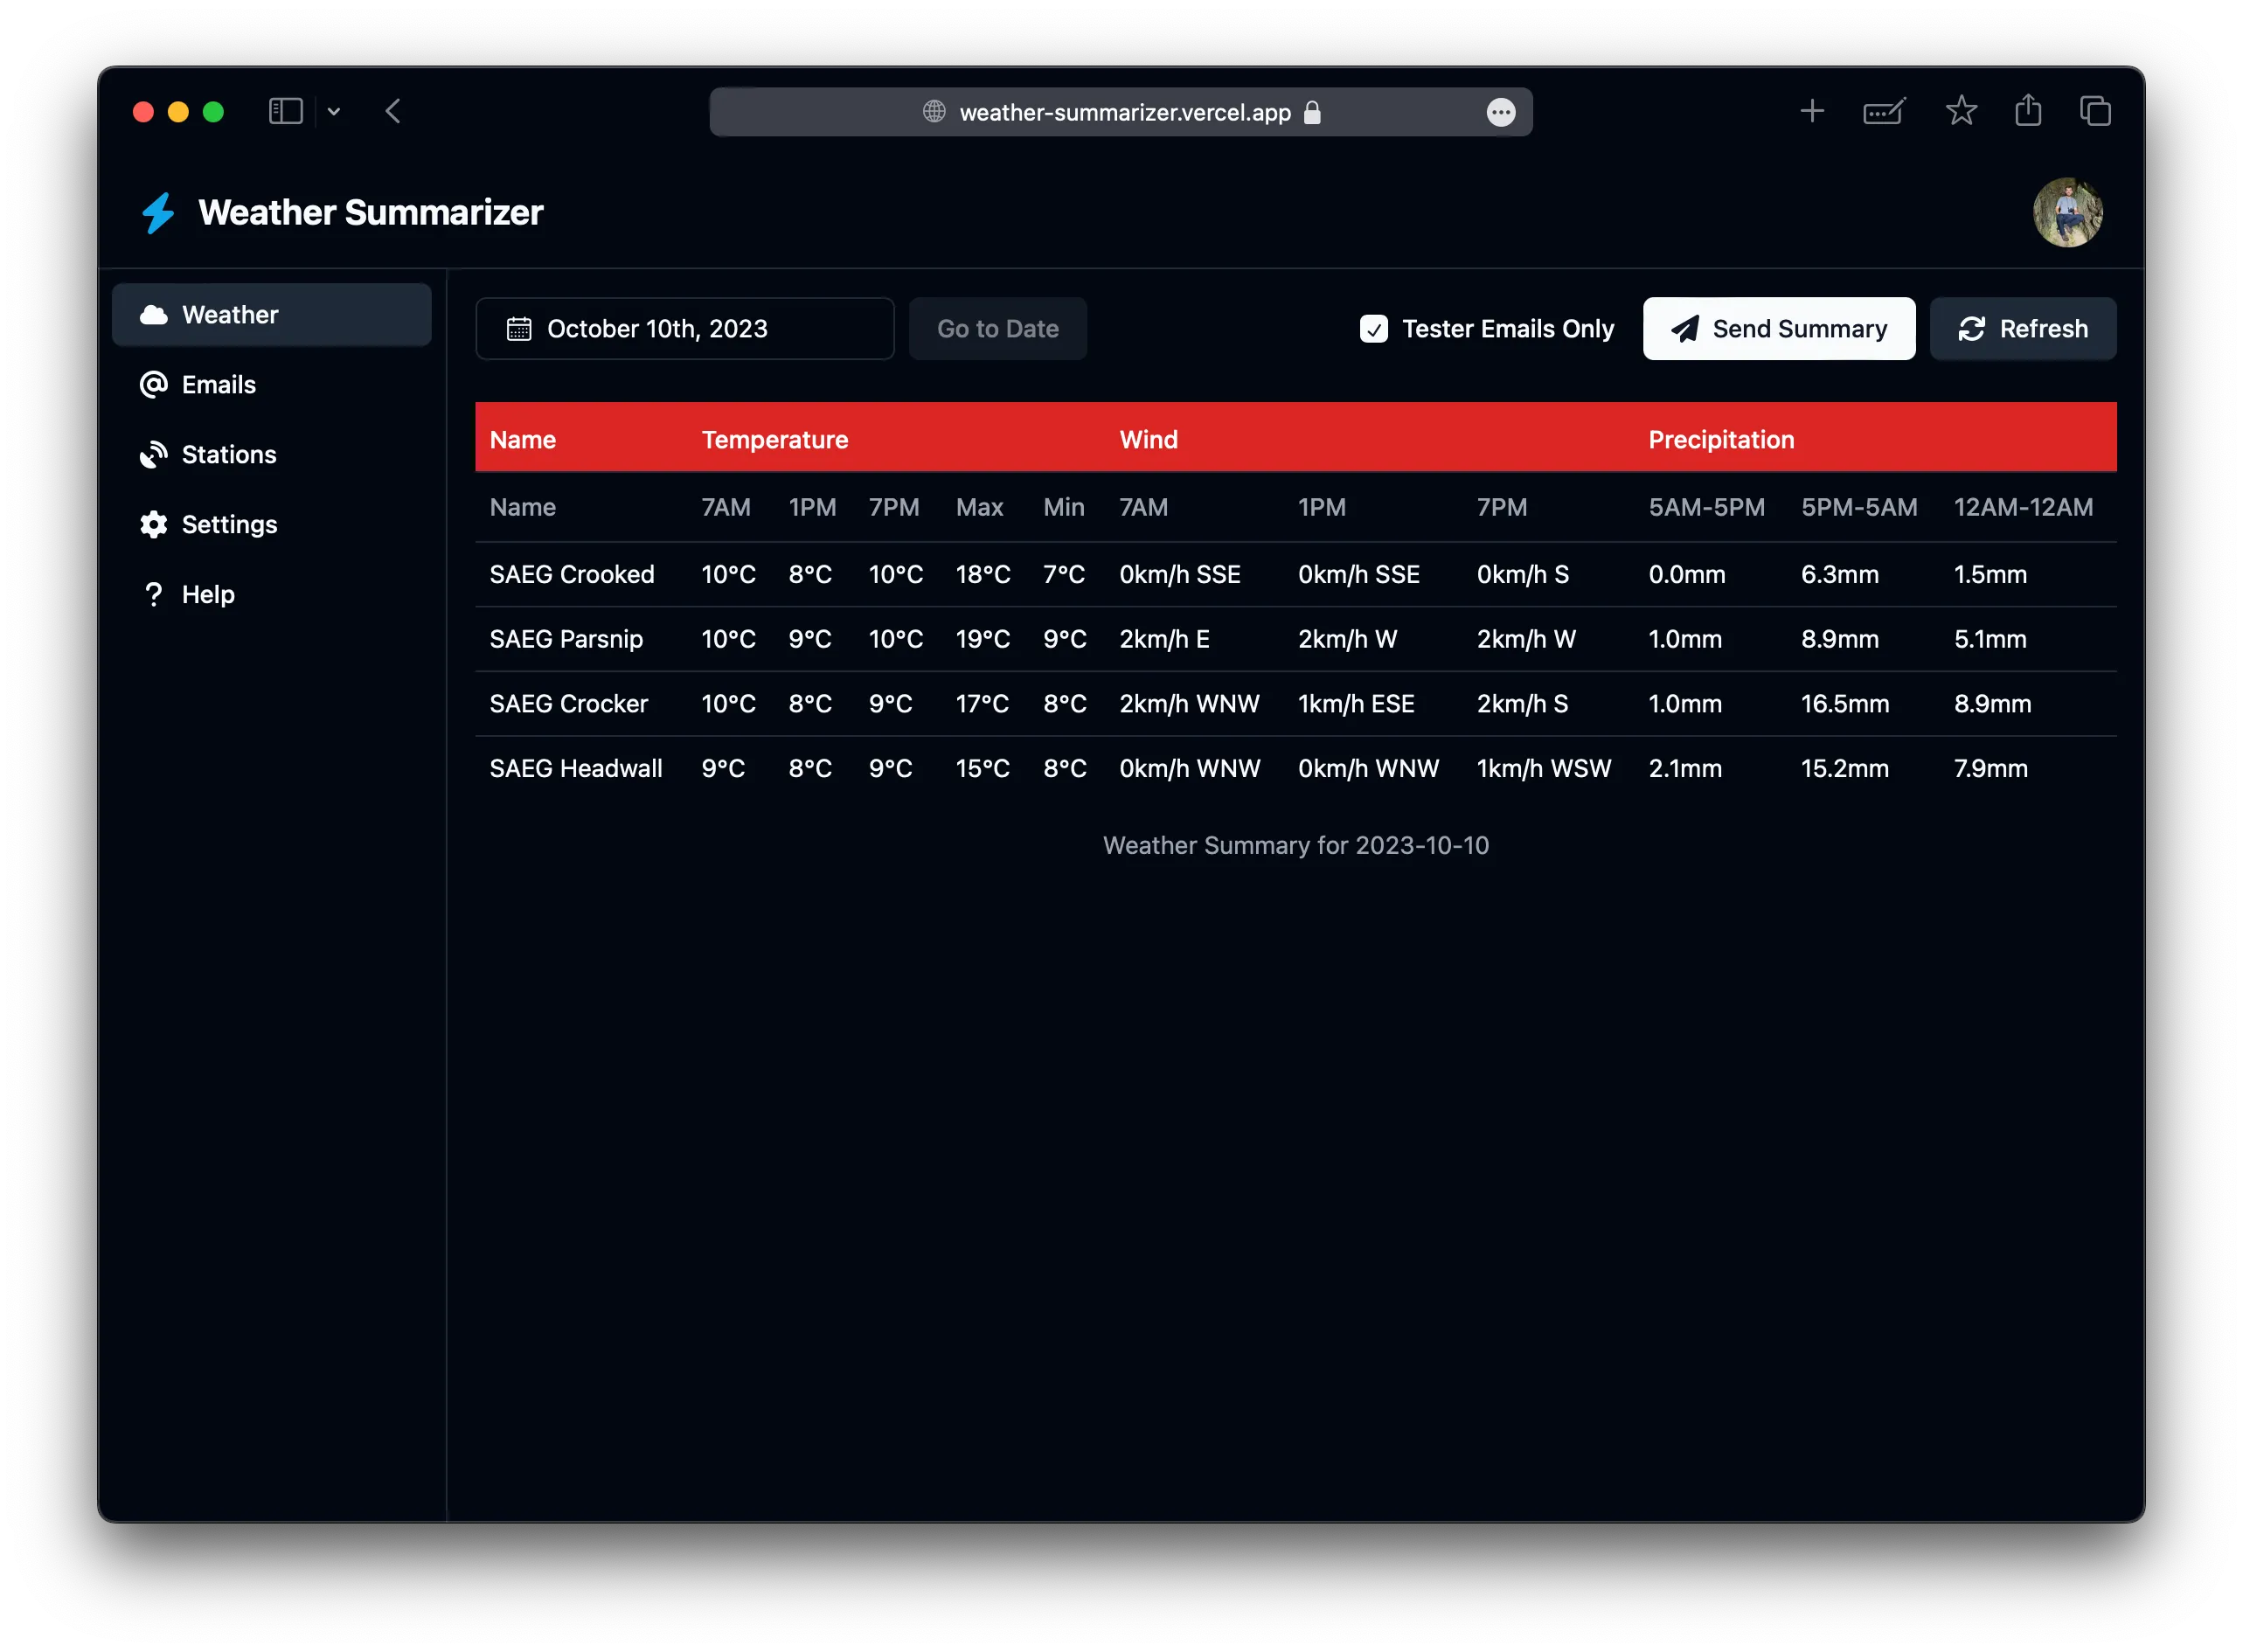2243x1652 pixels.
Task: Select the cloud icon beside Weather
Action: pyautogui.click(x=155, y=314)
